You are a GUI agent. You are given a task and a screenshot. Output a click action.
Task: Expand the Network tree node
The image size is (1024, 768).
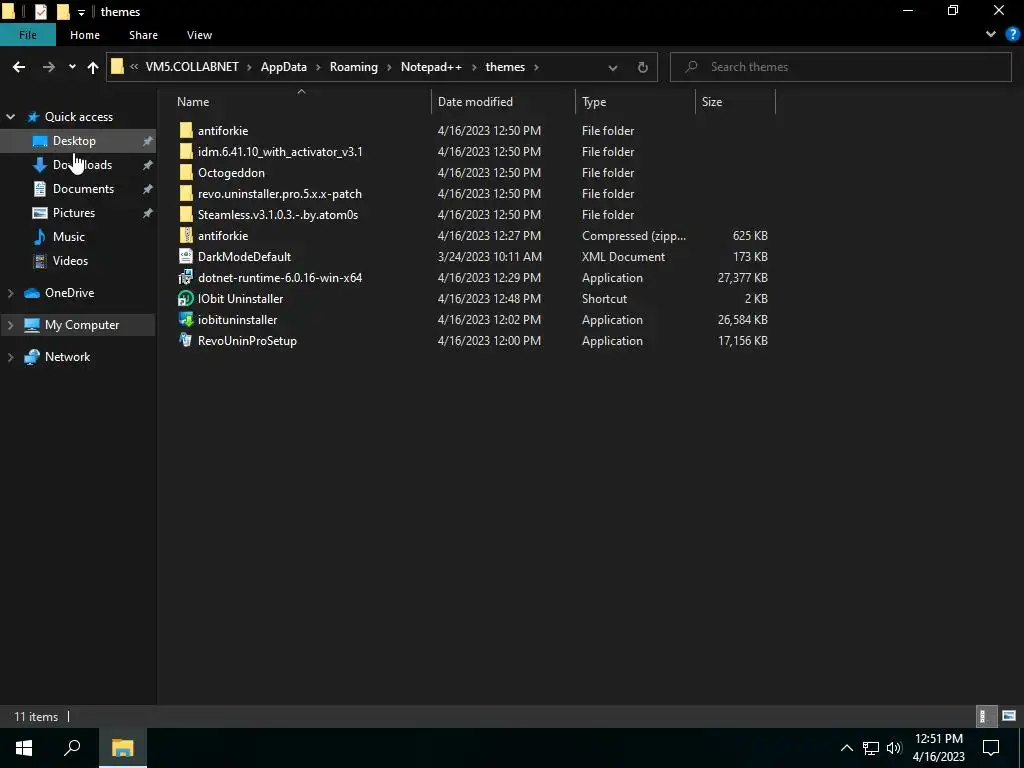[x=10, y=357]
